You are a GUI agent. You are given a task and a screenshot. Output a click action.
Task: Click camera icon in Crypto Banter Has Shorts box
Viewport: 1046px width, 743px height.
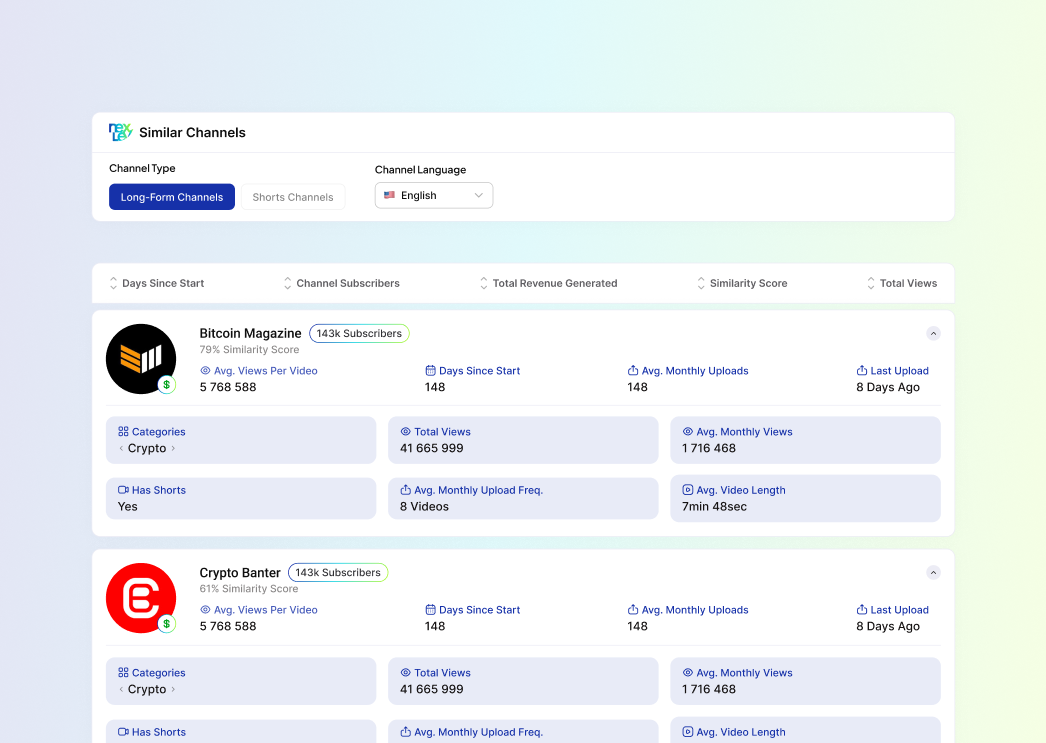tap(123, 732)
